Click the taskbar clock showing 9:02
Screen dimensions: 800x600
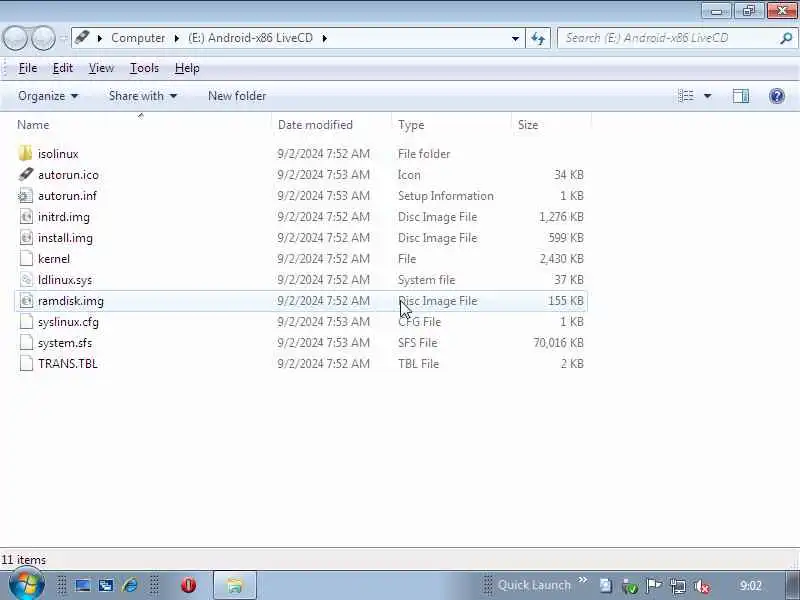751,586
